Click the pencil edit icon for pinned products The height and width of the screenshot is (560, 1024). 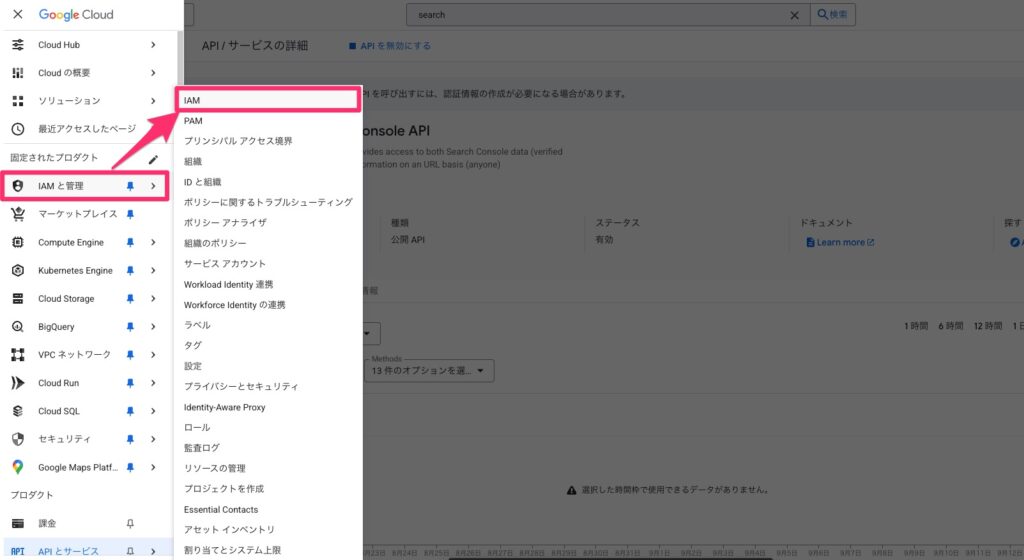point(153,158)
